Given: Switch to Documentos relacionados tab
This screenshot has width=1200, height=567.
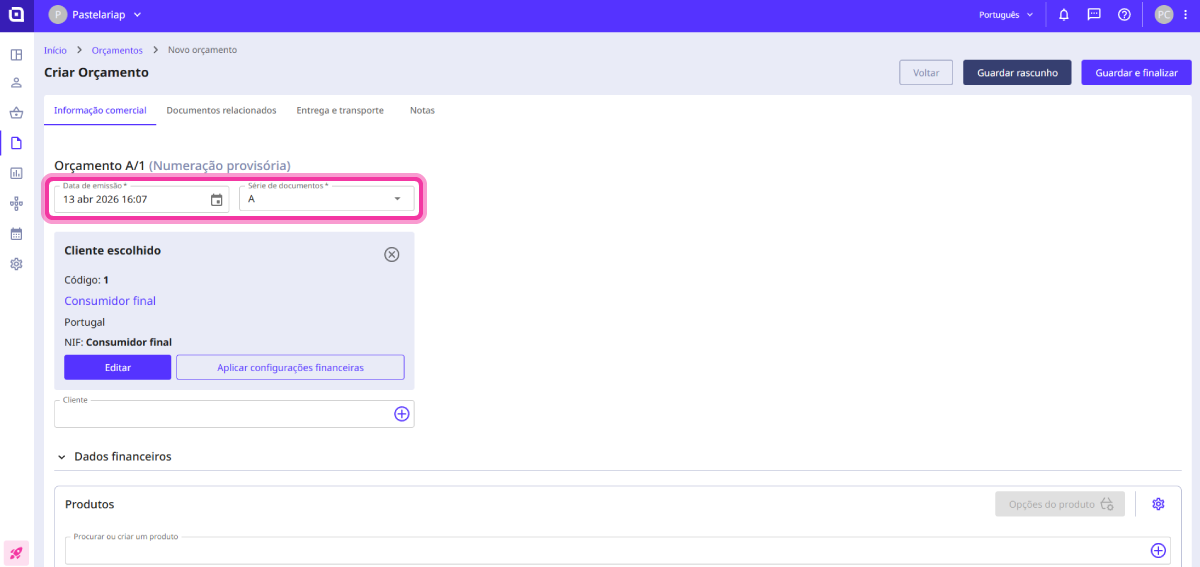Looking at the screenshot, I should (221, 111).
